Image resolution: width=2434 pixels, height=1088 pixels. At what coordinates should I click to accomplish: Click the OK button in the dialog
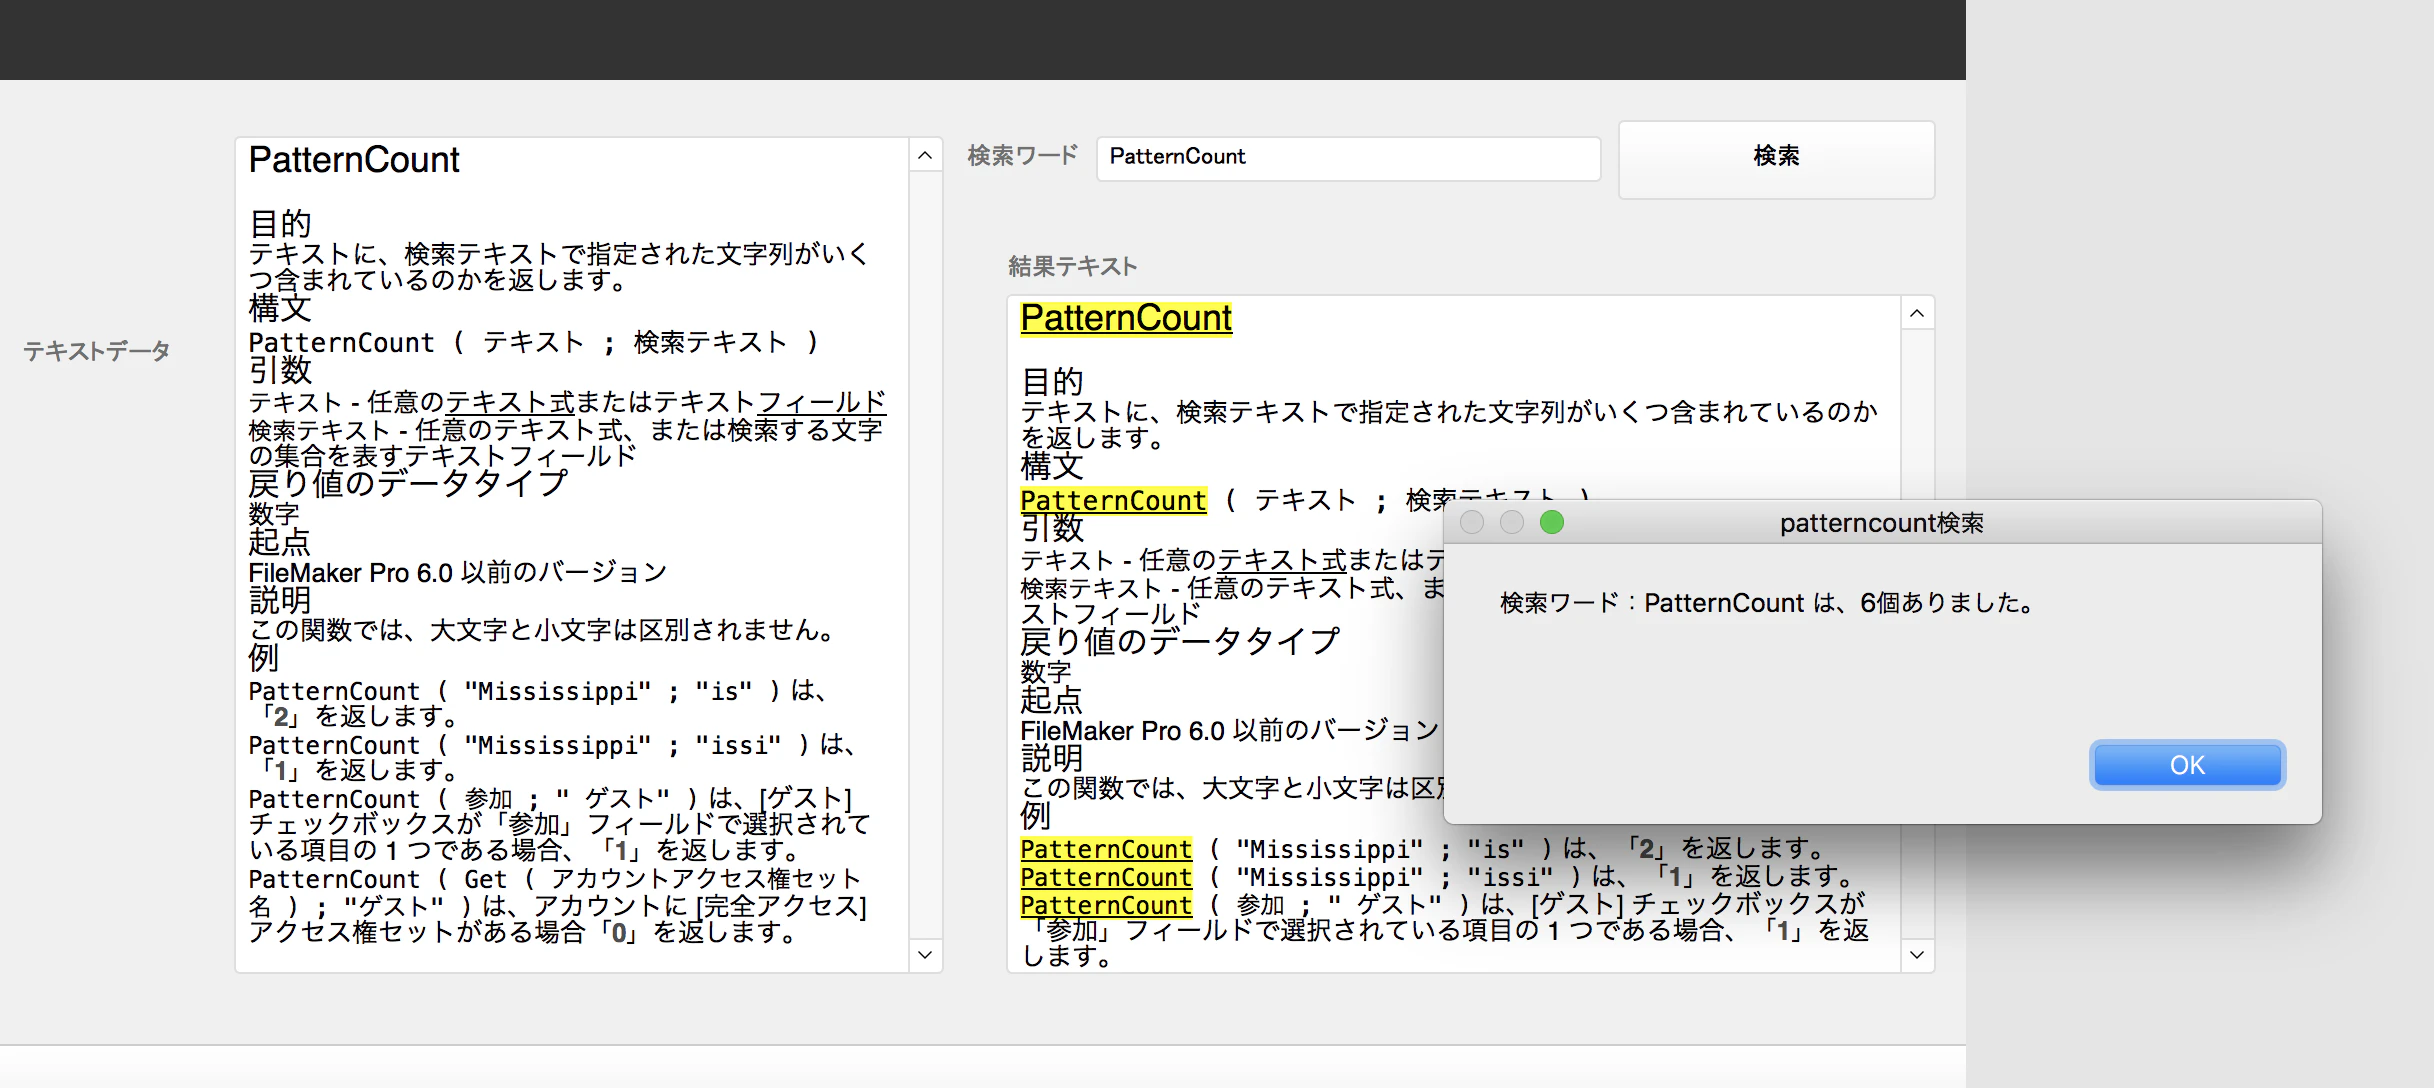(x=2187, y=765)
